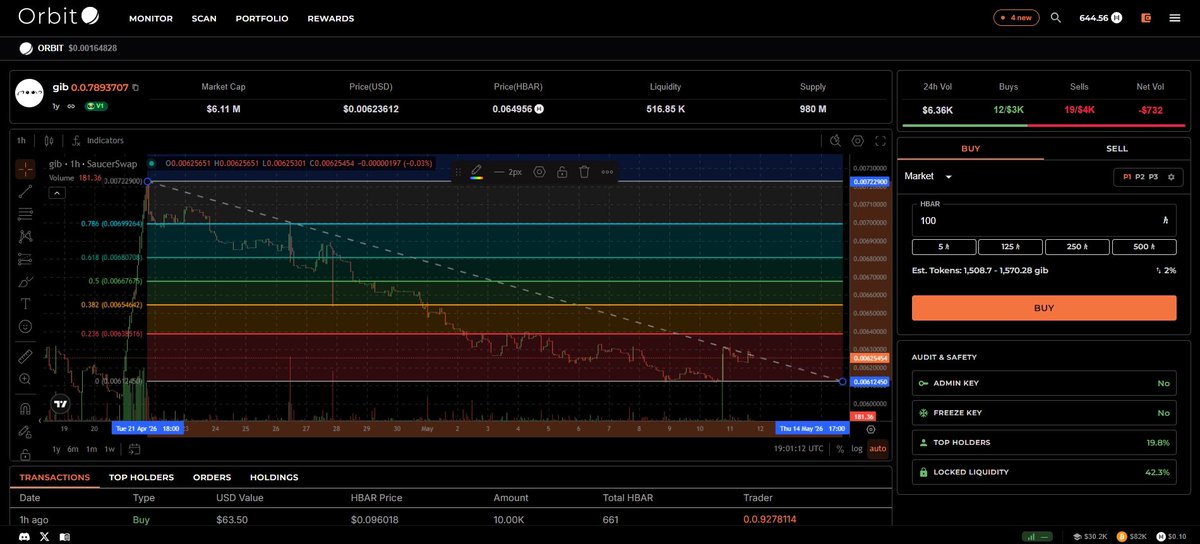Screen dimensions: 1200x544
Task: Toggle auto scale on chart
Action: tap(877, 449)
